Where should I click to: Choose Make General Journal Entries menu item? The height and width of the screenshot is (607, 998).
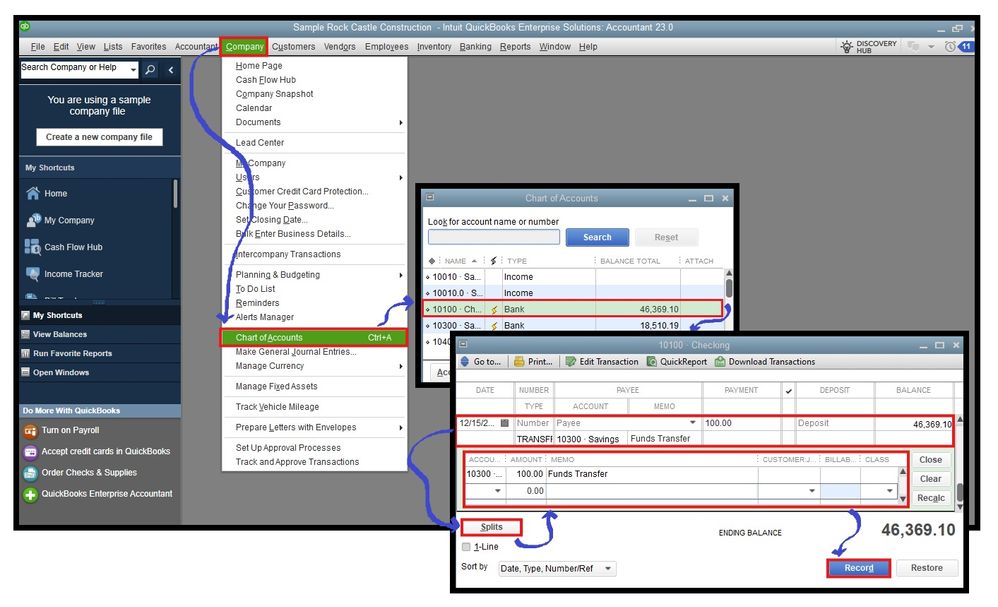point(296,352)
